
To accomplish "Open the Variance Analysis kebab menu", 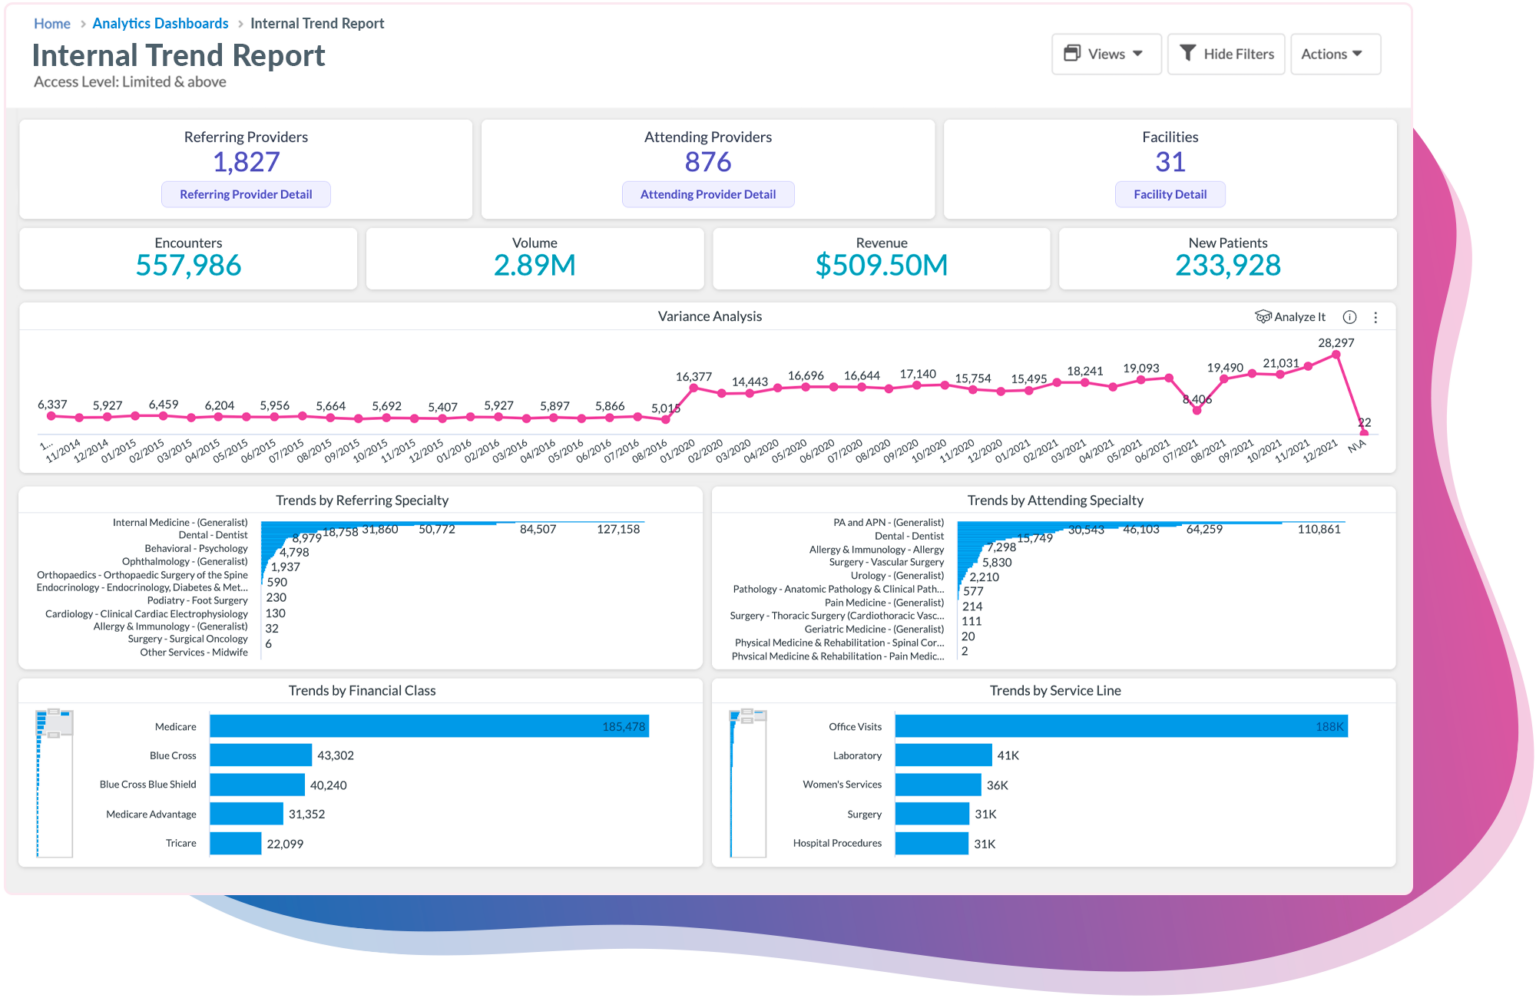I will tap(1376, 316).
